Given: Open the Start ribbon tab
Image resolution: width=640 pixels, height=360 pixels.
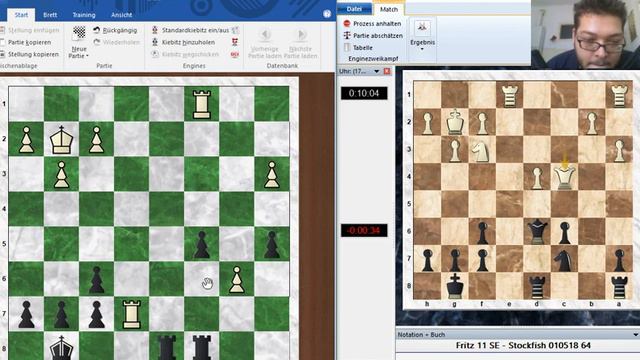Looking at the screenshot, I should tap(21, 15).
